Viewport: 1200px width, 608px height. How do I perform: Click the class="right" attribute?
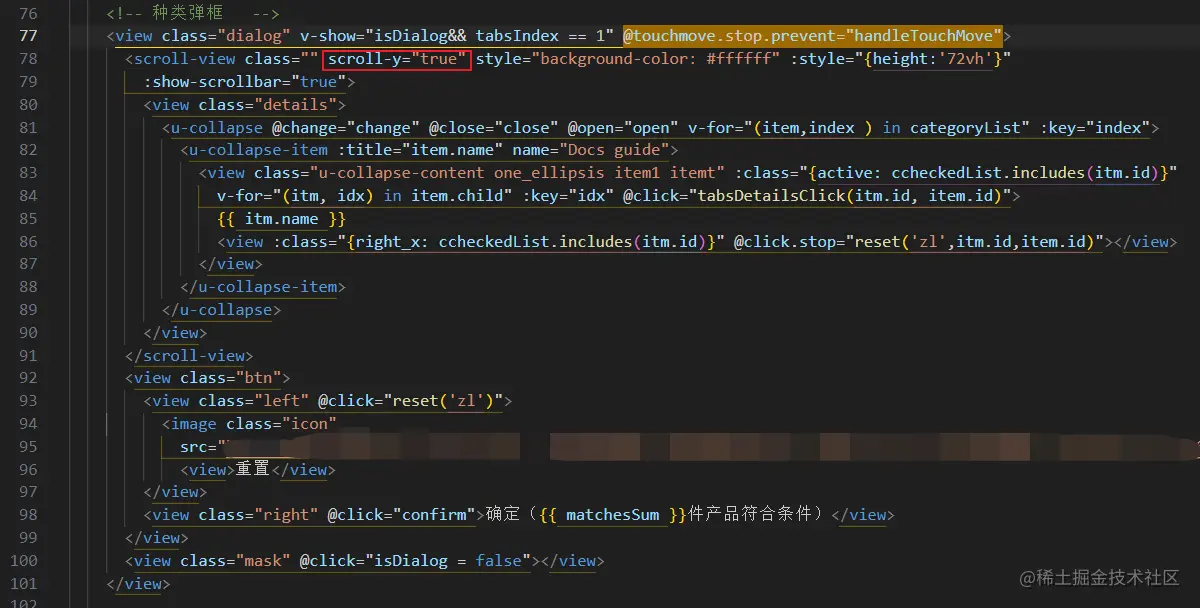pyautogui.click(x=258, y=515)
